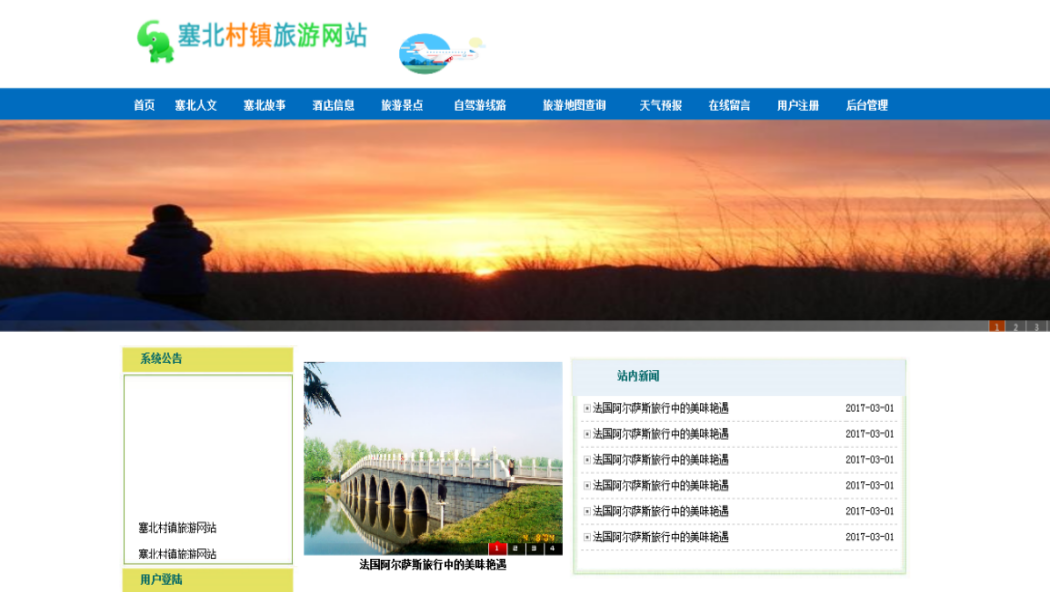Click bullet icon of first news row
Image resolution: width=1050 pixels, height=592 pixels.
point(587,409)
